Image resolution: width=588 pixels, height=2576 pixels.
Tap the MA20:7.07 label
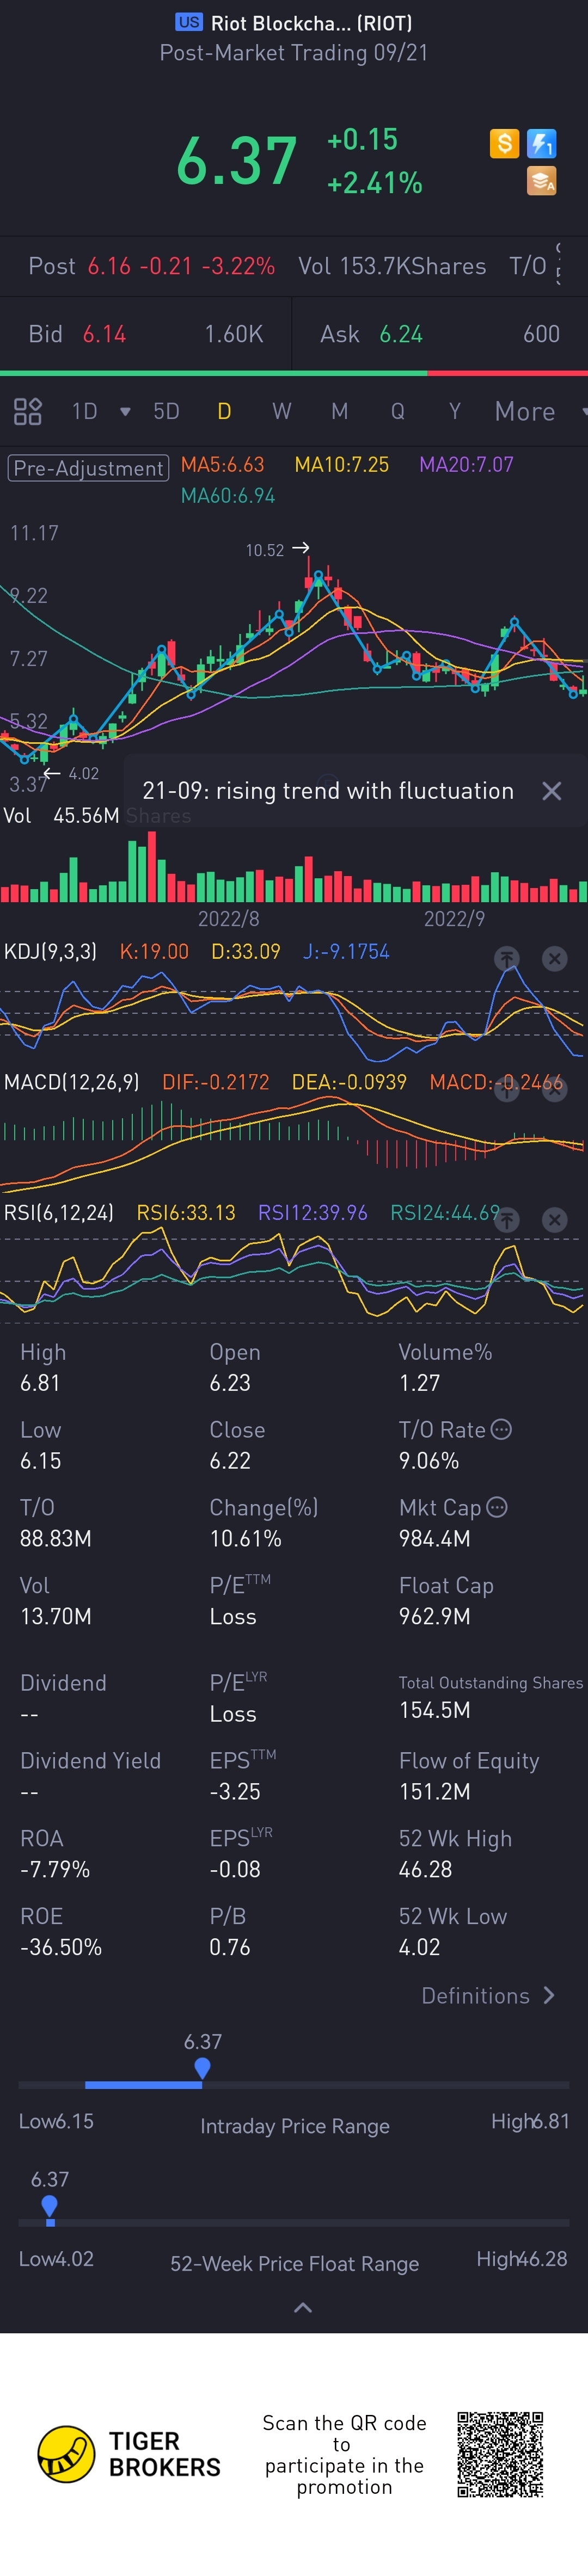[466, 464]
